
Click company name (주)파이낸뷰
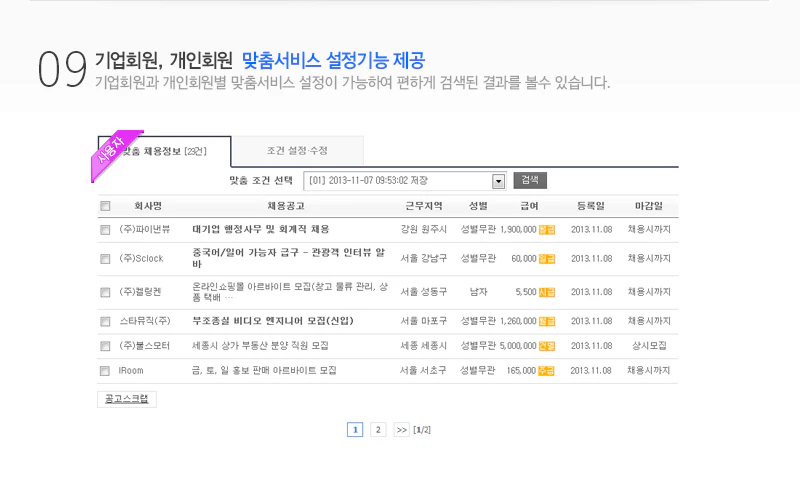click(145, 230)
